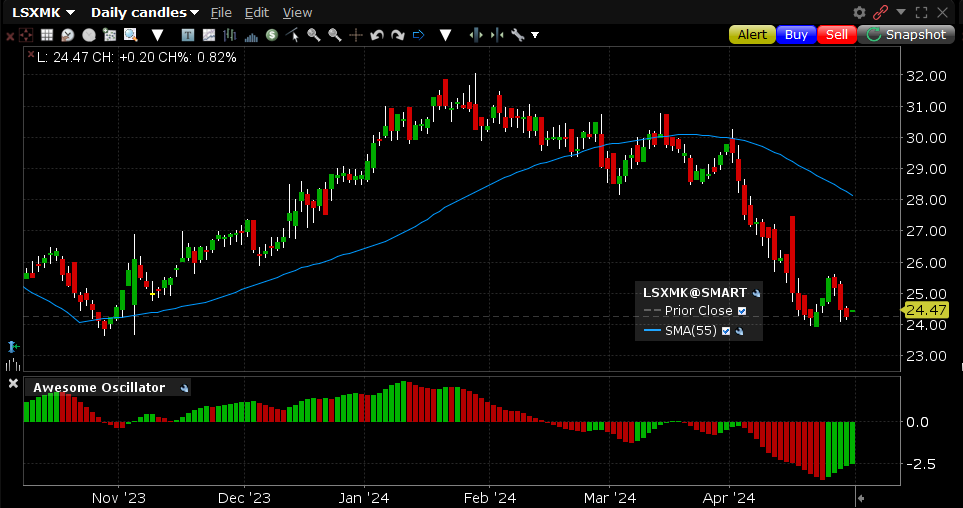Expand the Daily candles period dropdown
Screen dimensions: 963x508
pyautogui.click(x=144, y=12)
